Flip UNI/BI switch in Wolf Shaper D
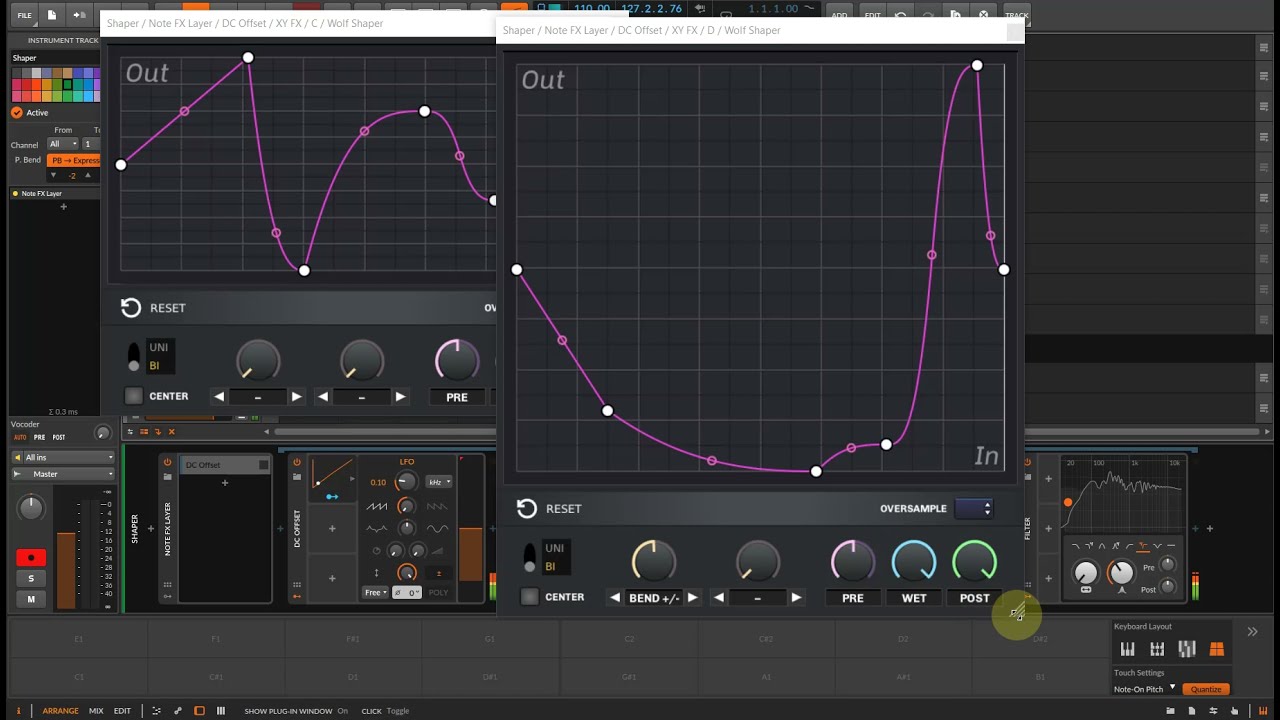1280x720 pixels. click(529, 558)
